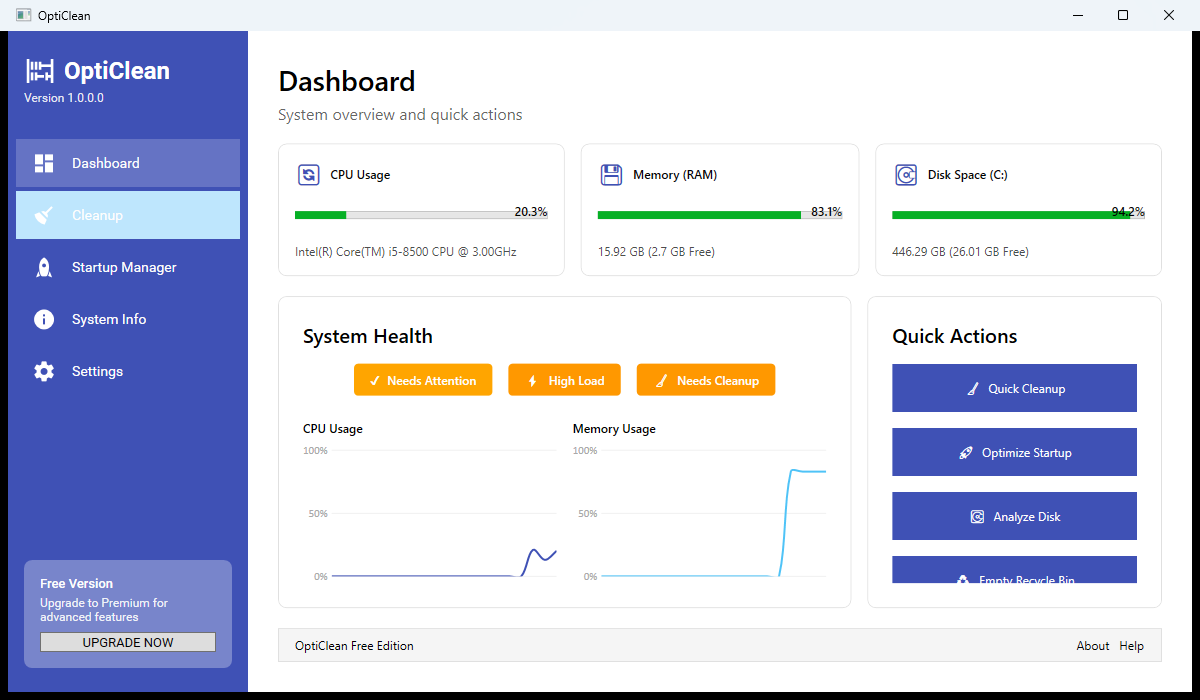Click the broom icon on Needs Cleanup badge
The width and height of the screenshot is (1200, 700).
(661, 380)
